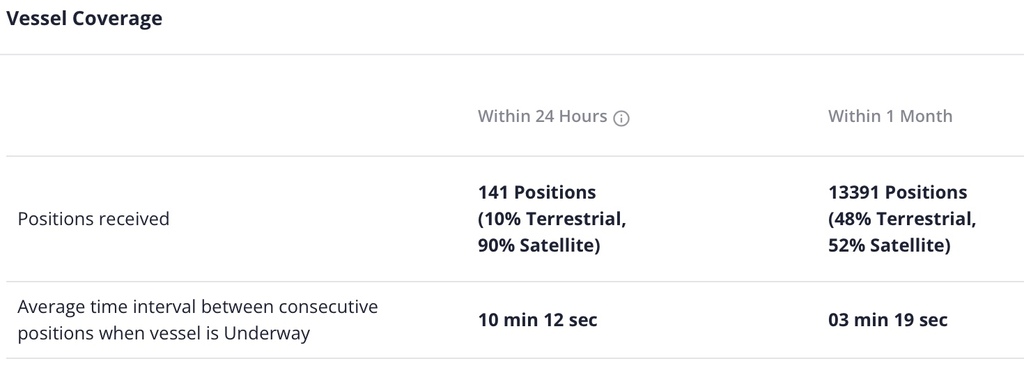Select the Vessel Coverage heading
The image size is (1024, 375).
[84, 18]
